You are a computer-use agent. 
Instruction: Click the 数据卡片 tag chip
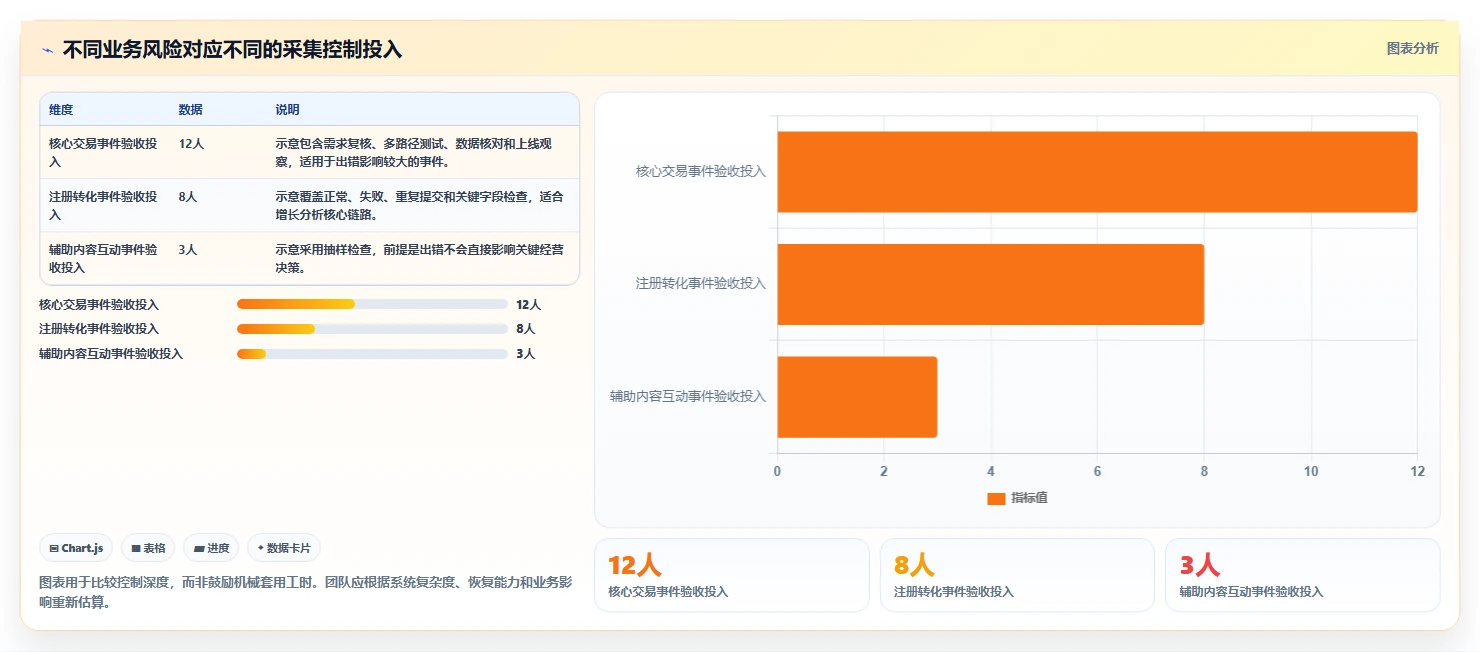(x=284, y=548)
